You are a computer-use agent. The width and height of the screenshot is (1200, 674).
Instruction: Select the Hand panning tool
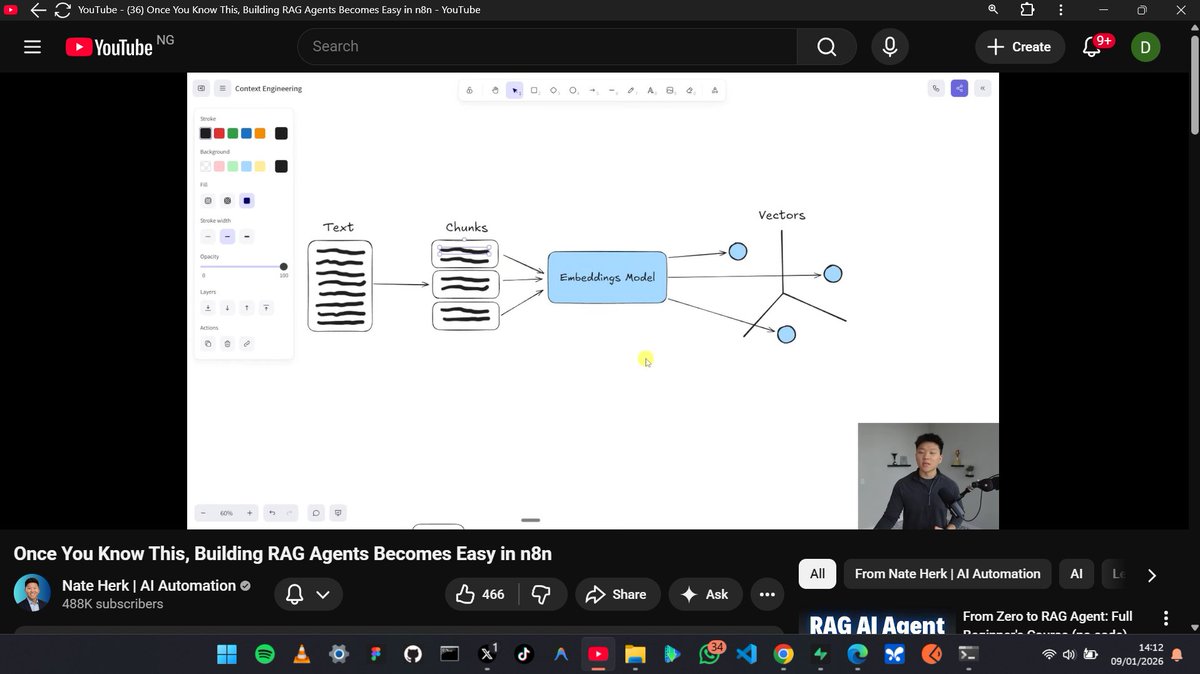[494, 90]
